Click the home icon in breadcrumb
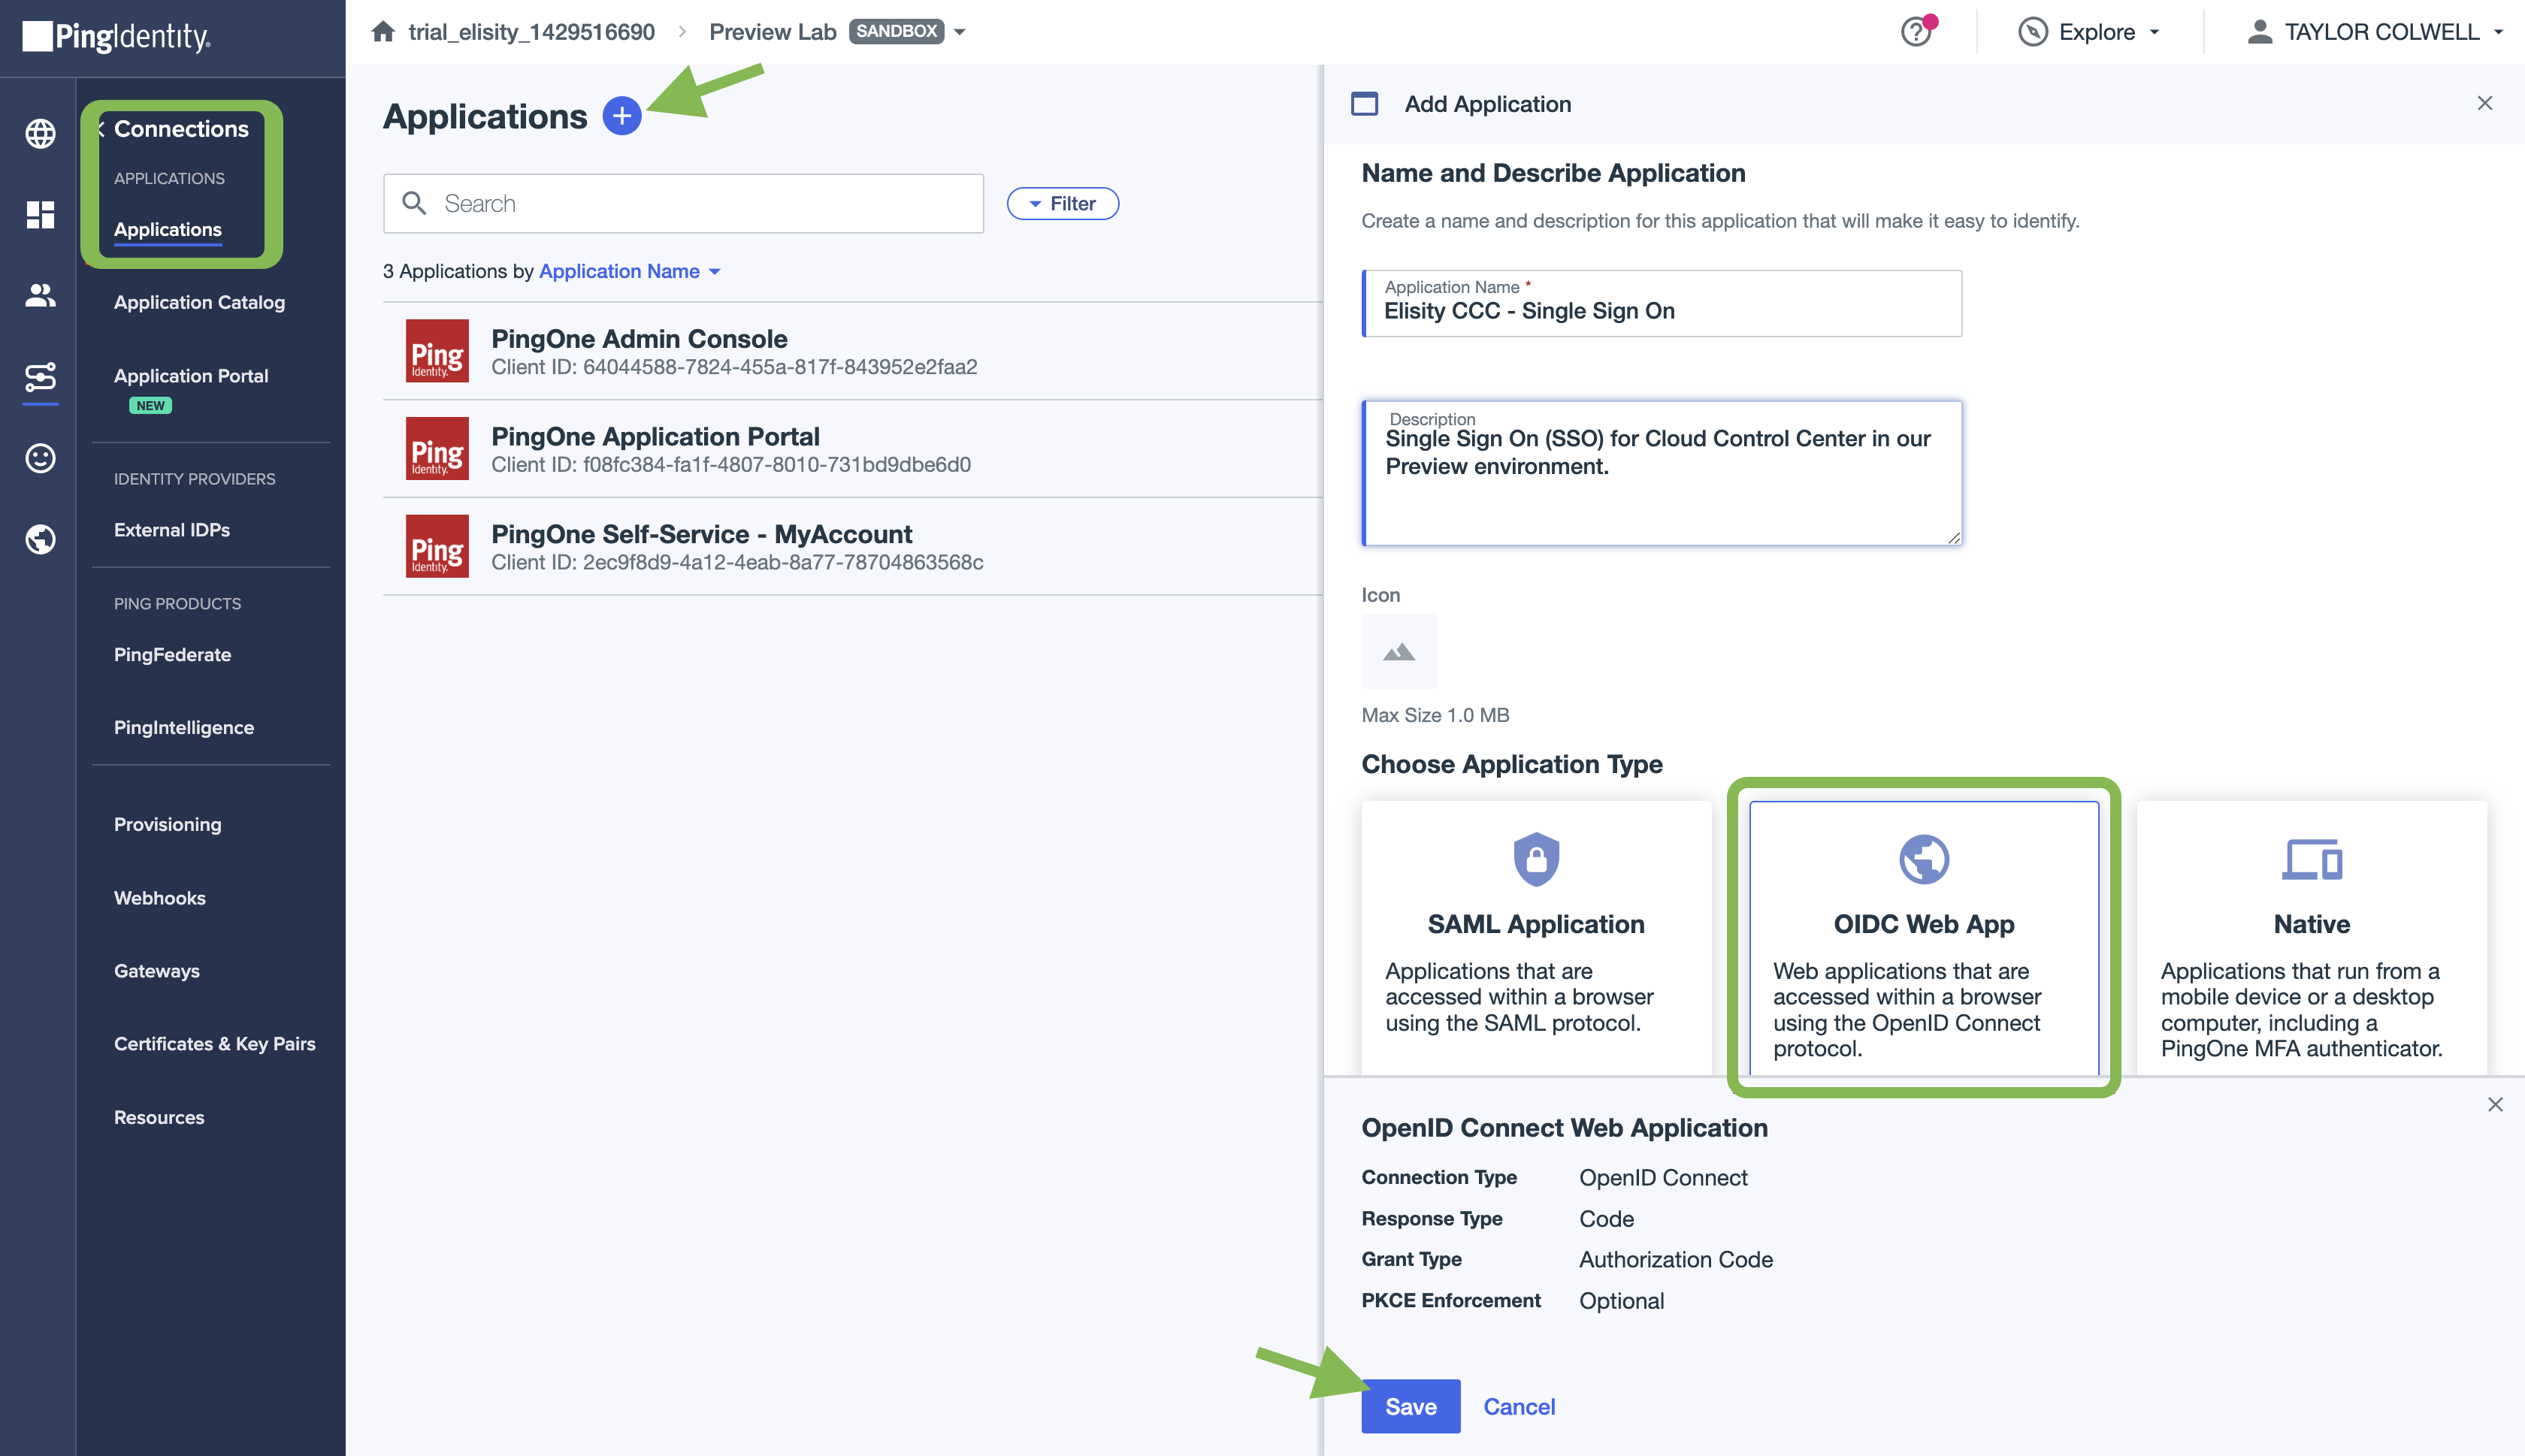Viewport: 2525px width, 1456px height. pyautogui.click(x=383, y=32)
